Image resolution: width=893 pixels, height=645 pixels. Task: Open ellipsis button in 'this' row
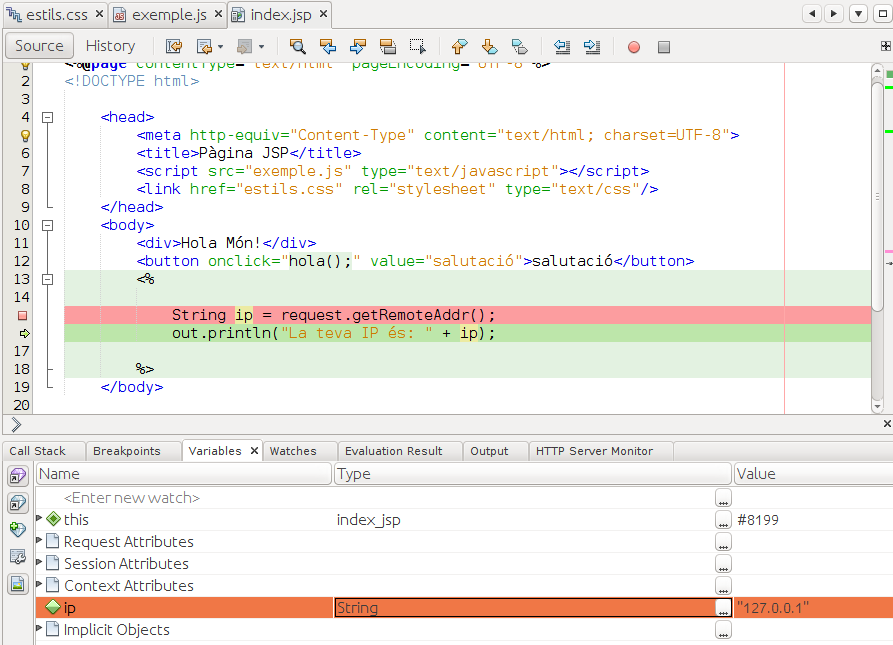point(723,520)
